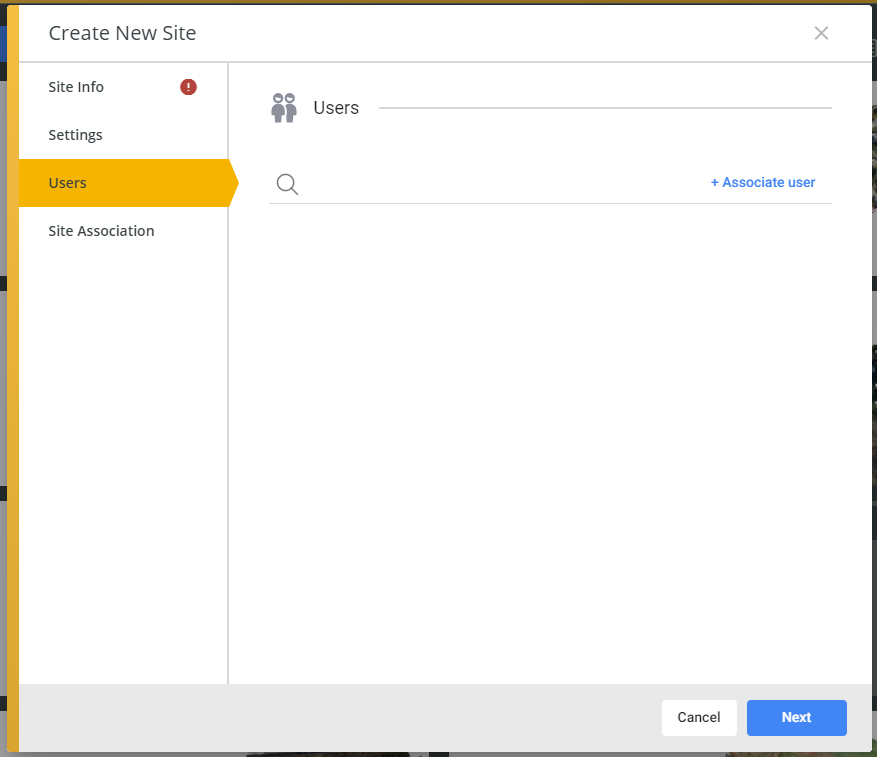Viewport: 877px width, 757px height.
Task: Click the horizontal divider line beside Users heading
Action: [x=605, y=108]
